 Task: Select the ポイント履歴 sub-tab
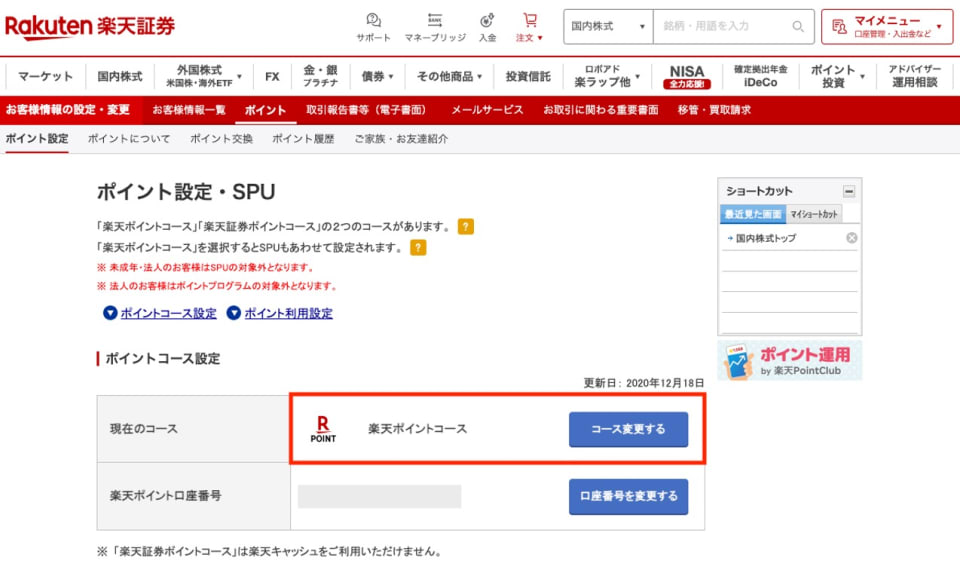(303, 139)
